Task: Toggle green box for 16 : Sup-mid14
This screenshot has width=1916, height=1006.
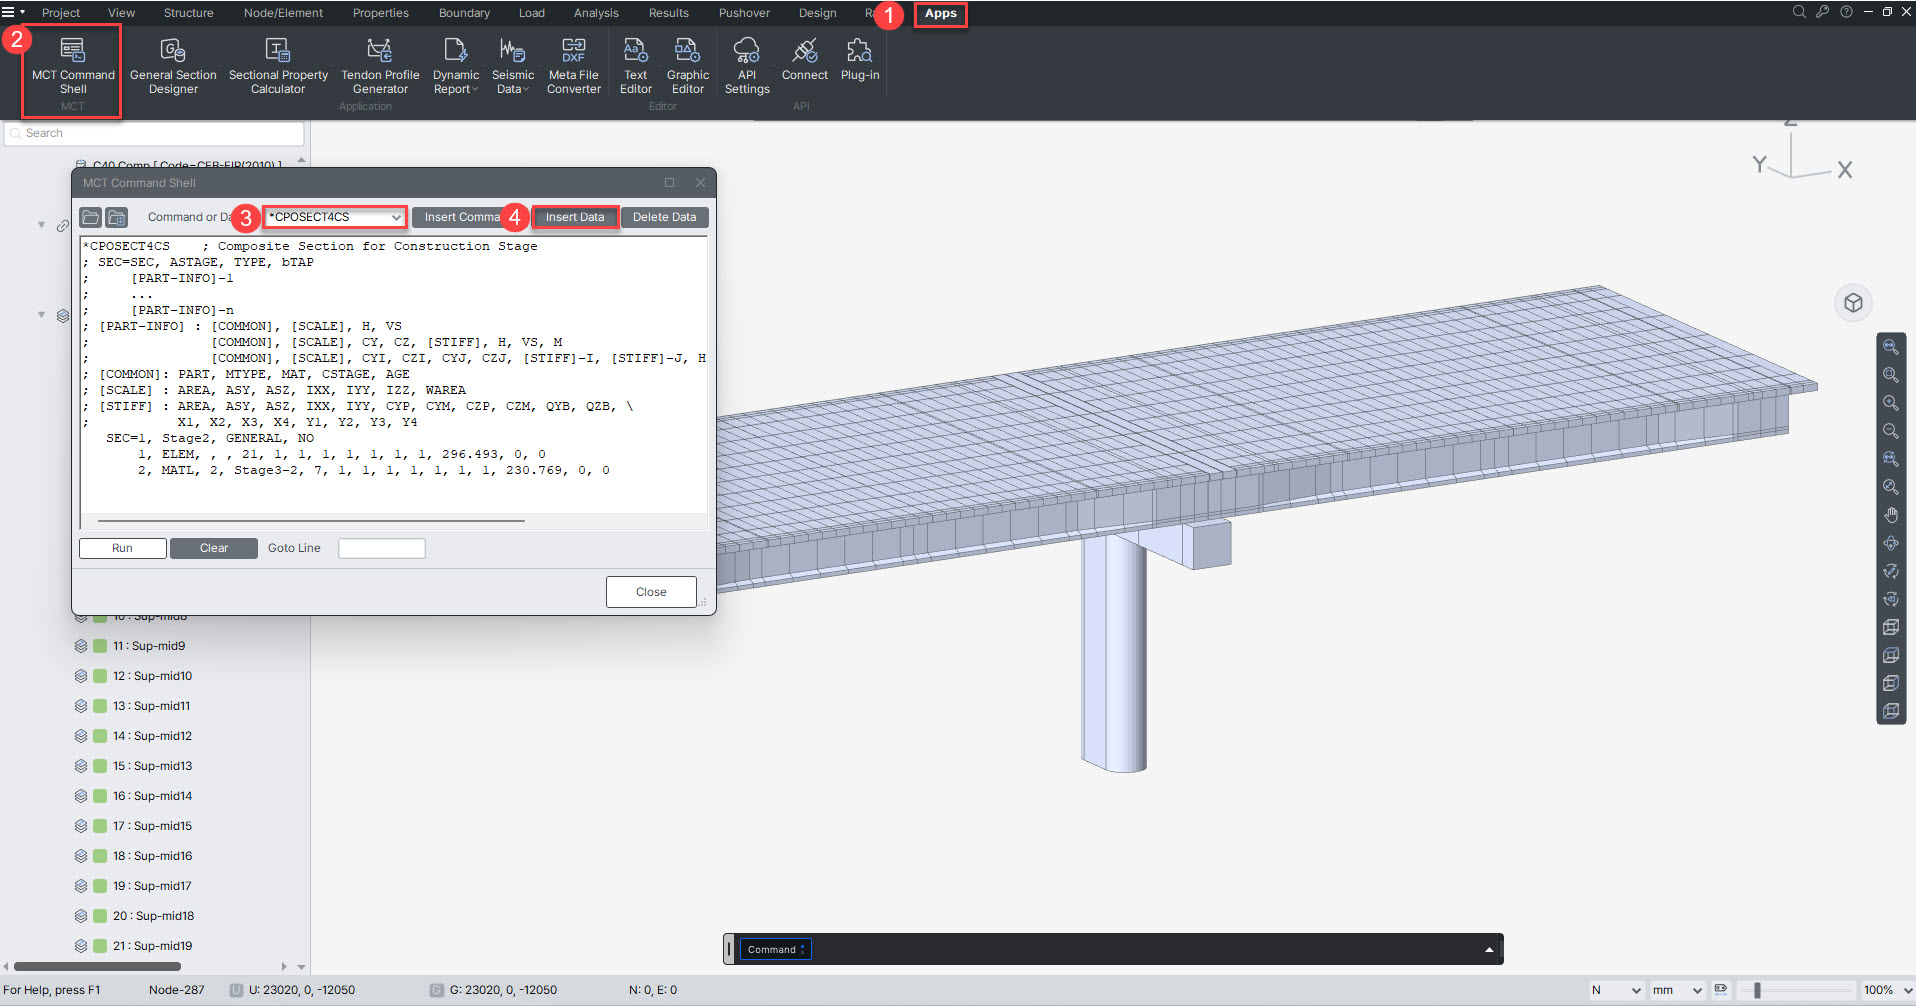Action: [100, 796]
